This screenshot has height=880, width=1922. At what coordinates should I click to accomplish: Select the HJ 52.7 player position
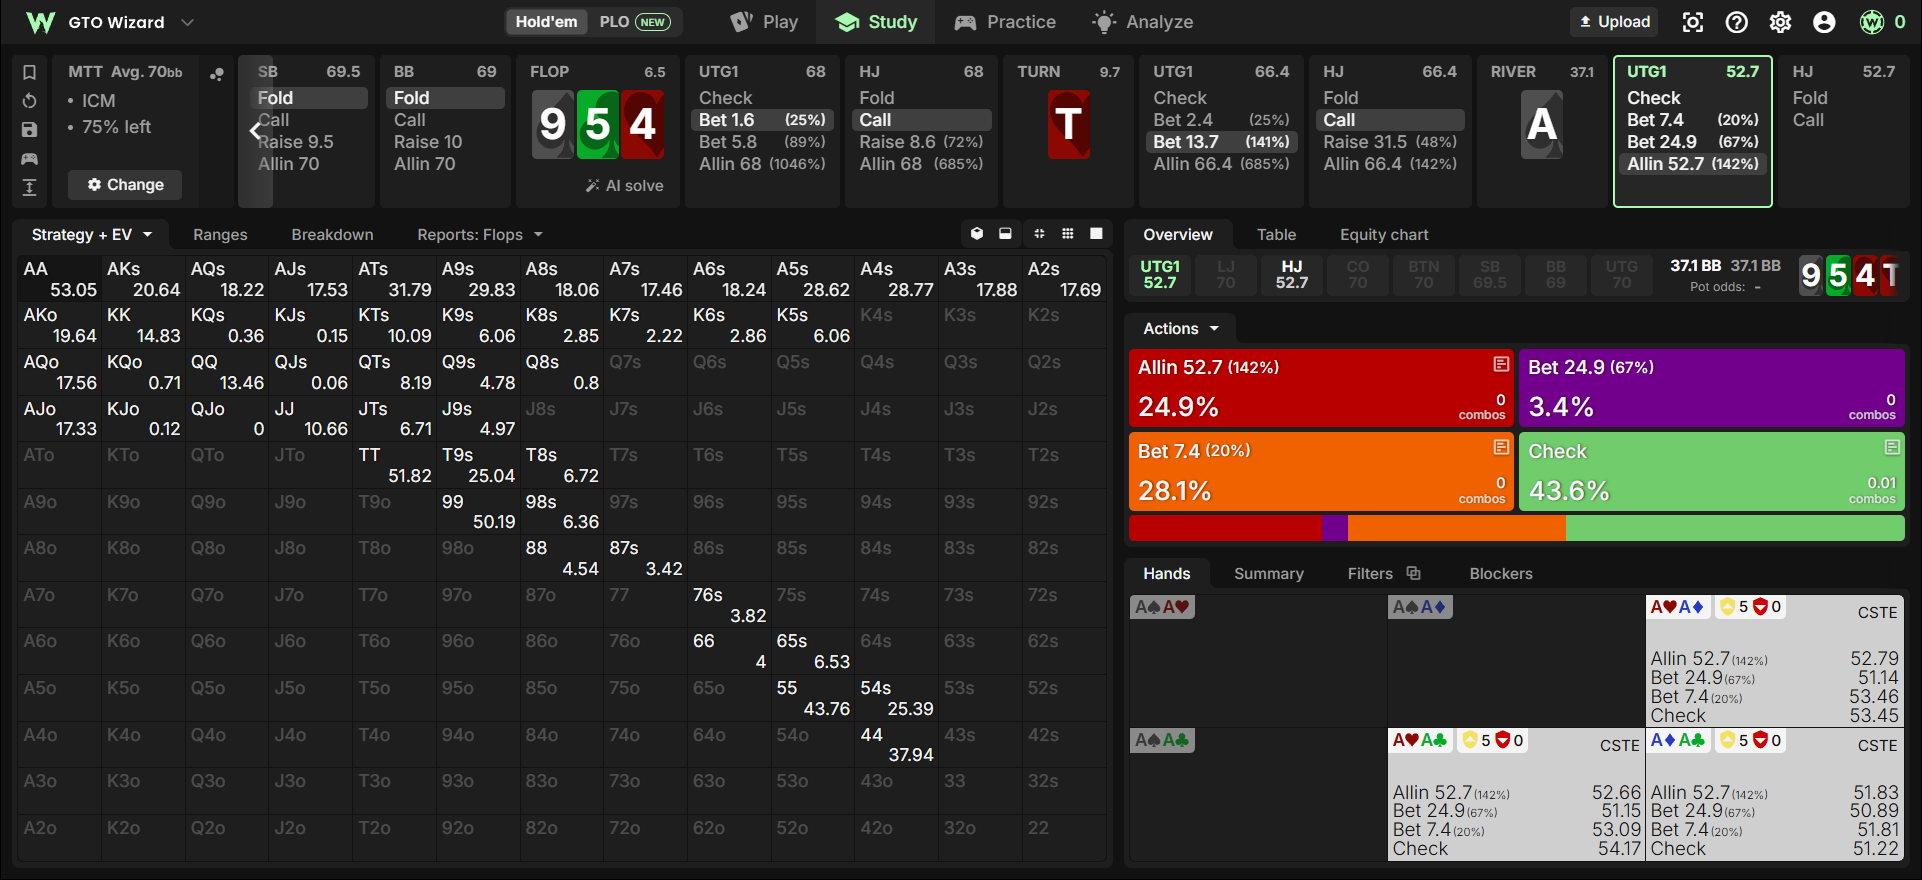pos(1291,275)
